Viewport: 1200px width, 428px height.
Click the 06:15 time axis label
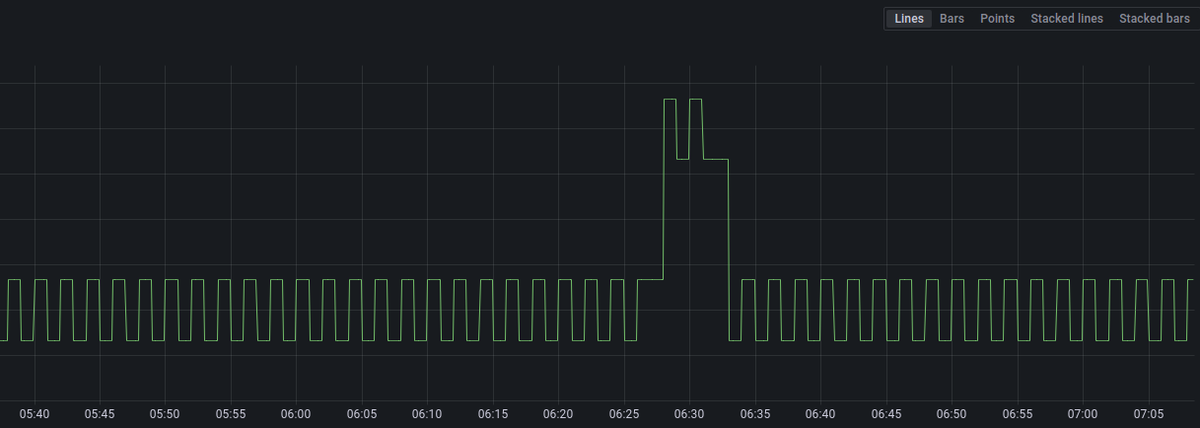click(x=493, y=414)
